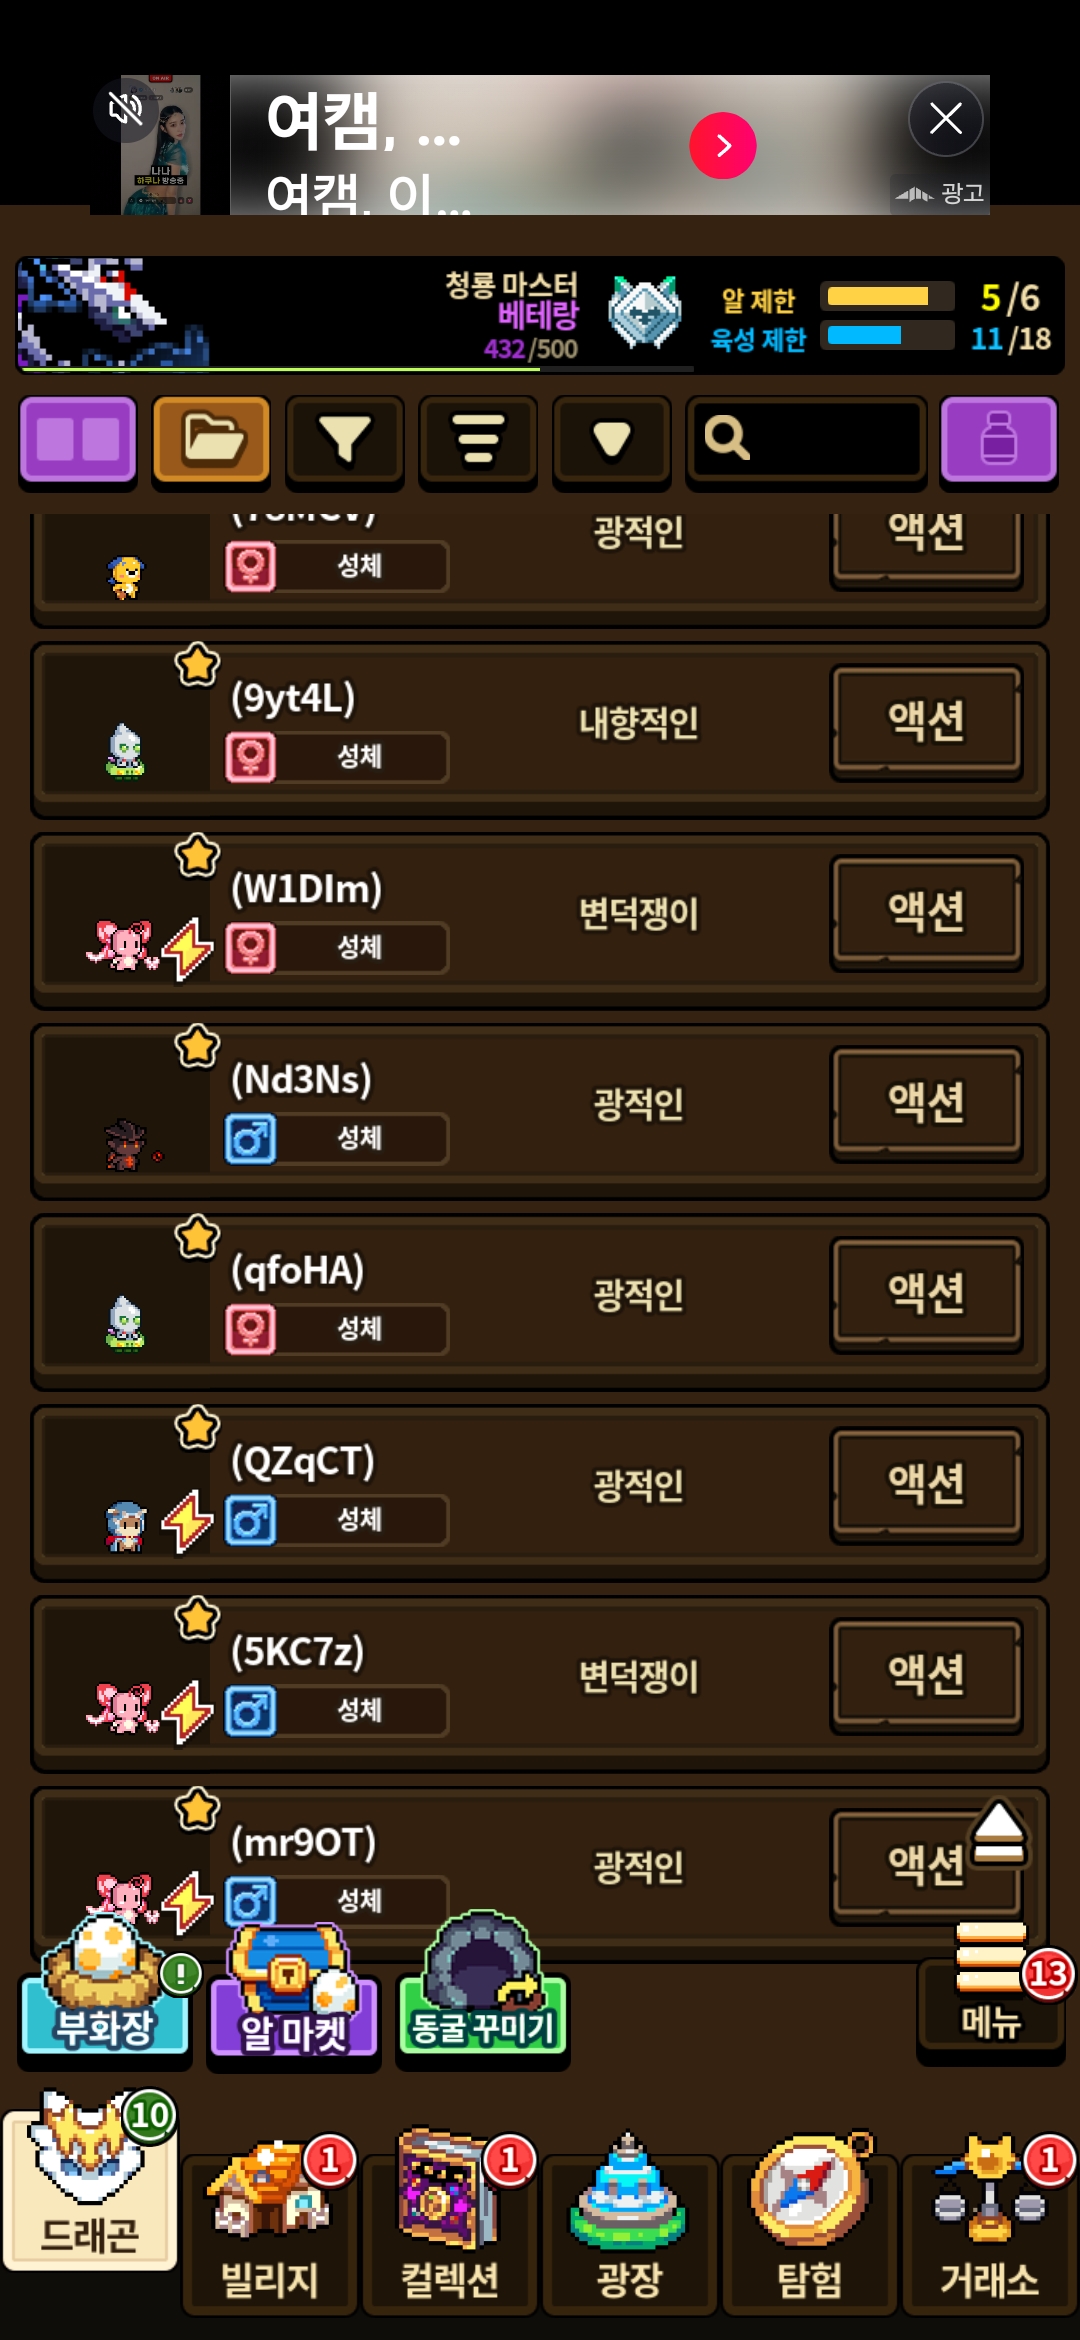The height and width of the screenshot is (2340, 1080).
Task: Tap the yellow 알 제한 progress bar
Action: point(887,296)
